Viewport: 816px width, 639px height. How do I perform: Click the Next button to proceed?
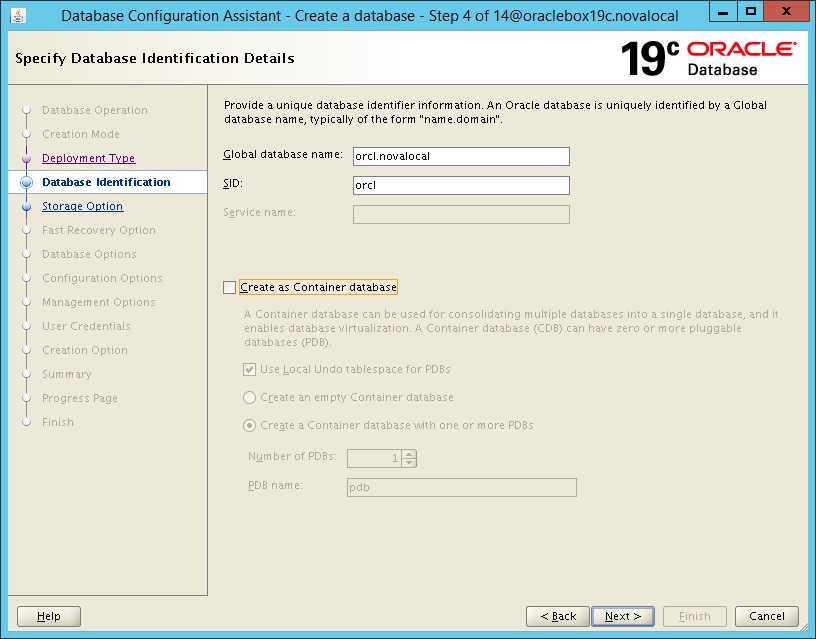click(x=622, y=616)
